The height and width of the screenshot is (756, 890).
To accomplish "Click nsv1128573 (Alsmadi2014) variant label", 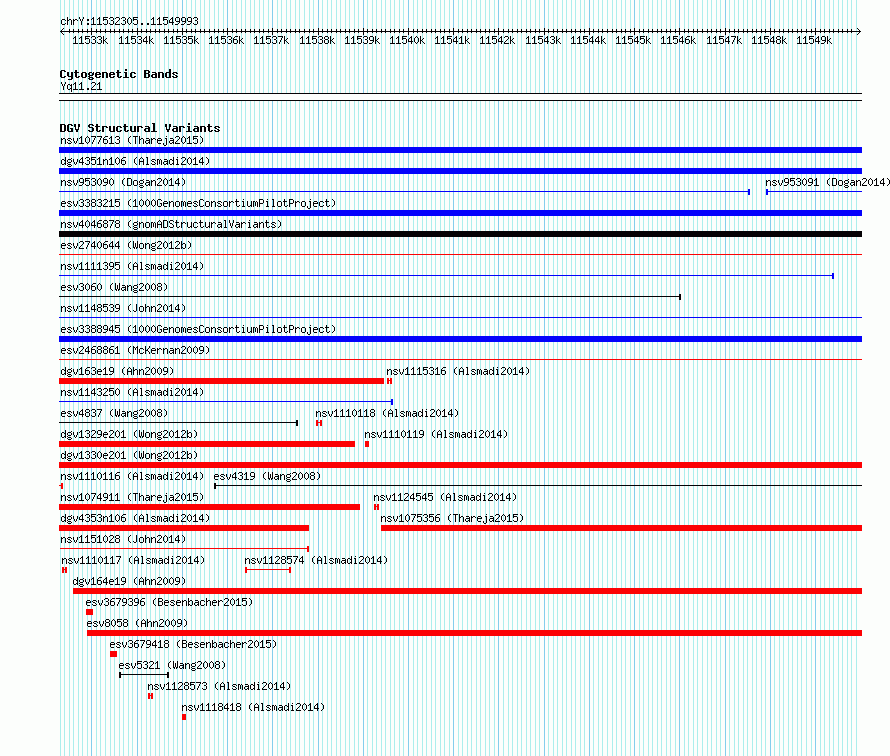I will pyautogui.click(x=219, y=686).
